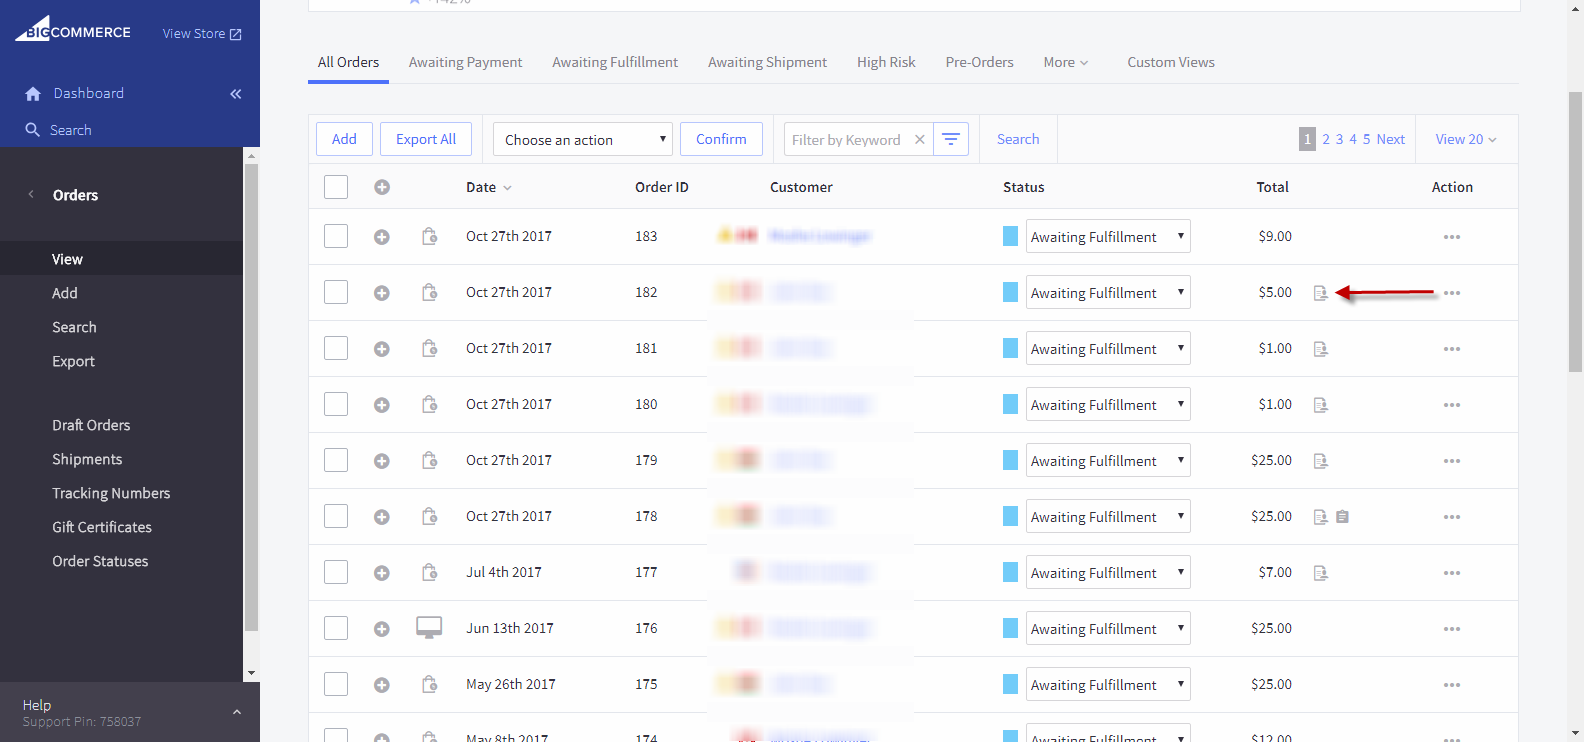Open status dropdown for order 183
1584x742 pixels.
point(1108,236)
